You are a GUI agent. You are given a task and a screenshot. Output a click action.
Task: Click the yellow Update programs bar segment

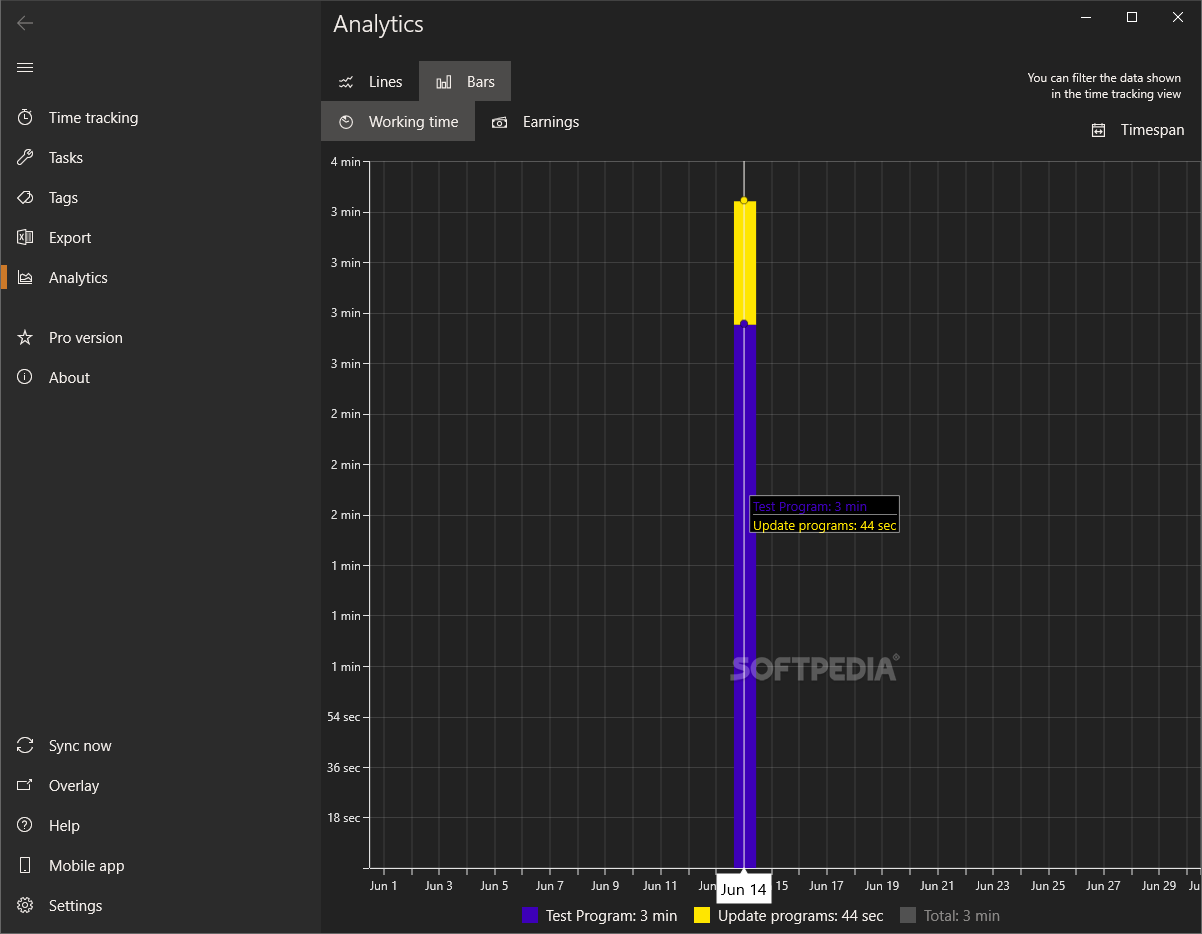point(745,262)
